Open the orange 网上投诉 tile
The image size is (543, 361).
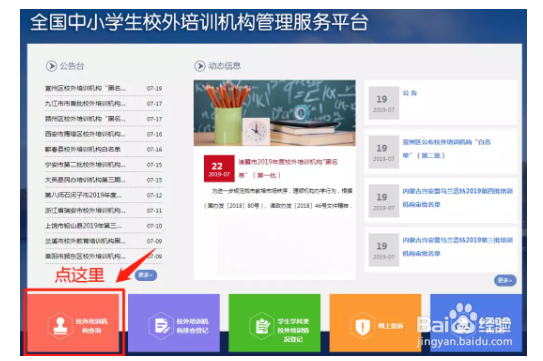(x=375, y=323)
